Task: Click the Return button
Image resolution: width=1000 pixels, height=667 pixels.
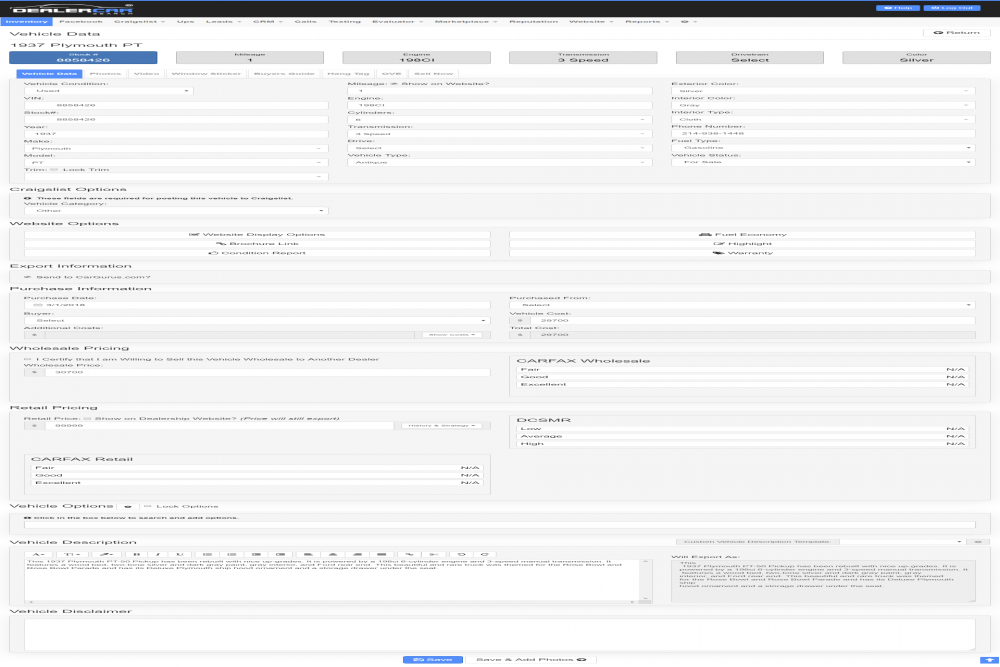Action: point(956,33)
